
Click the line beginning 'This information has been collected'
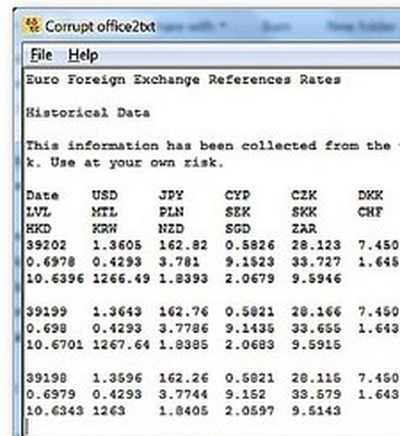[213, 146]
